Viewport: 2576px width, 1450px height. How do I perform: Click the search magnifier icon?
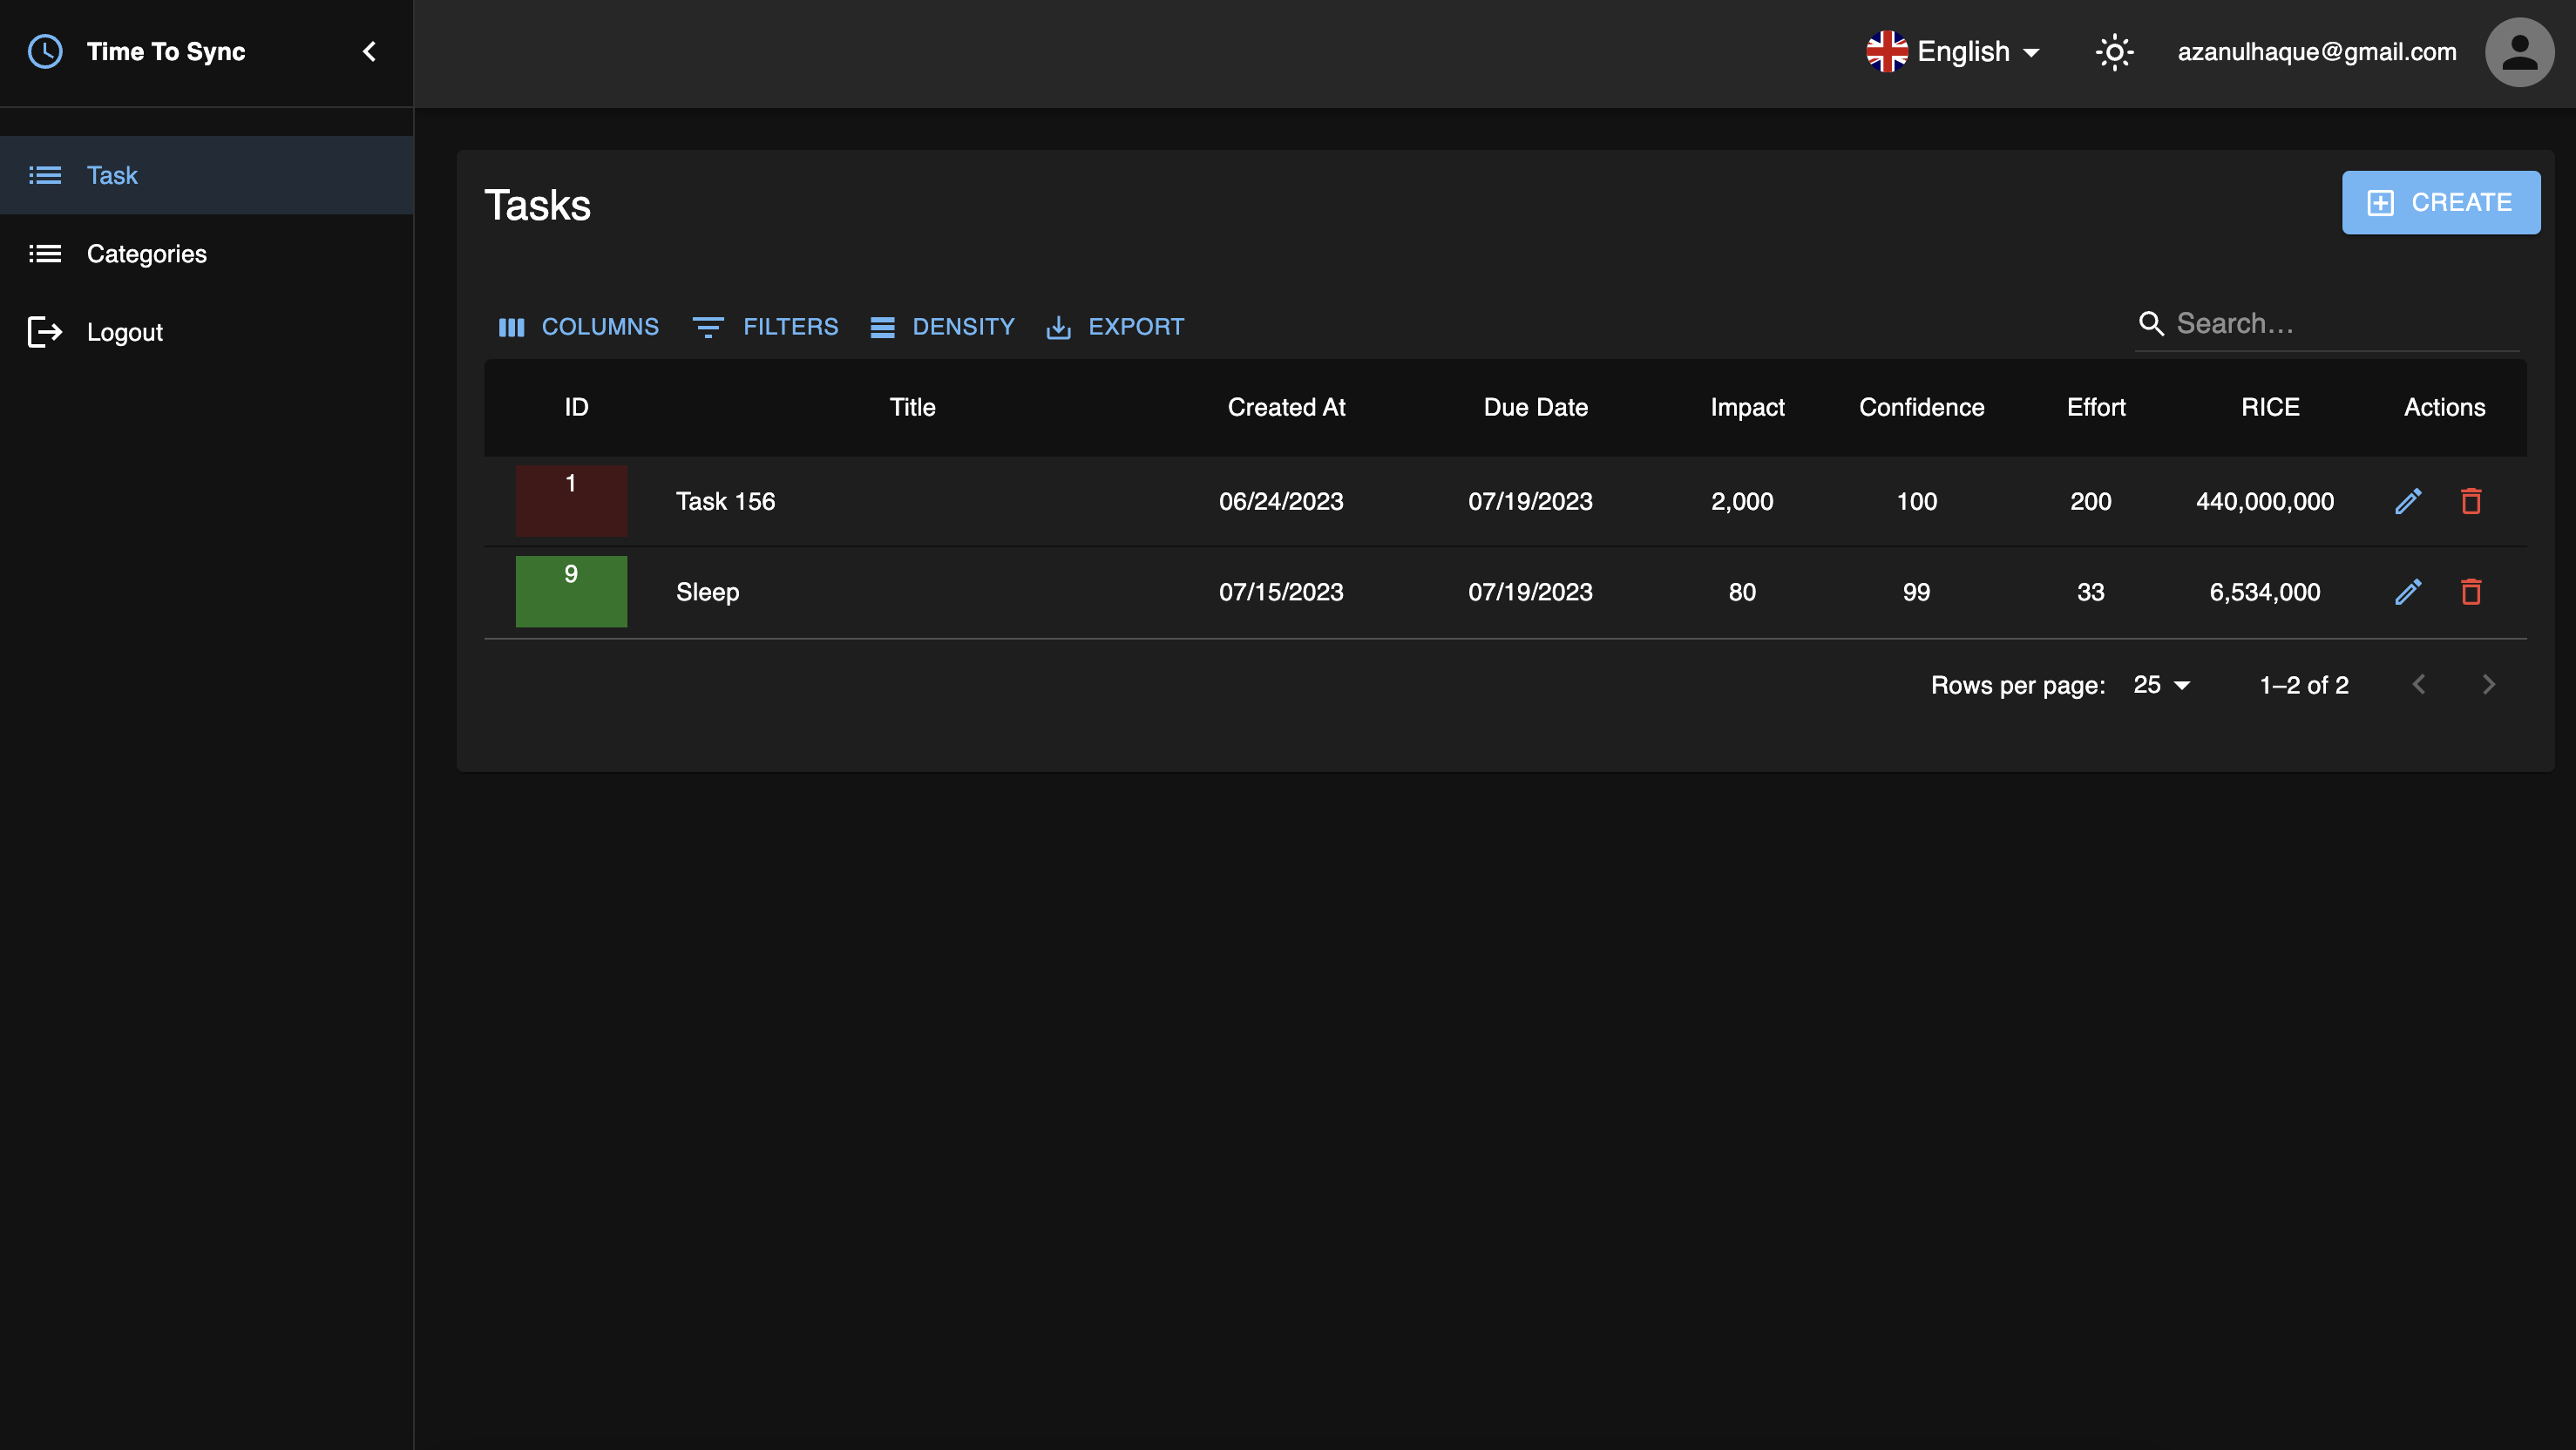pos(2151,324)
